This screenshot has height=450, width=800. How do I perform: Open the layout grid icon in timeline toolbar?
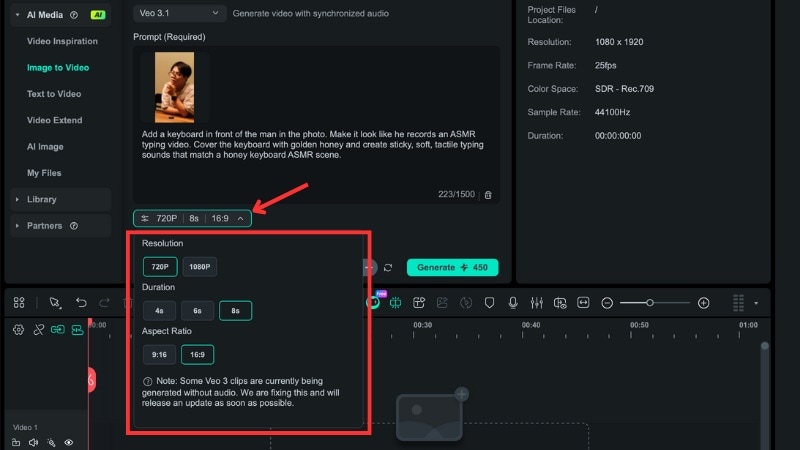point(19,303)
